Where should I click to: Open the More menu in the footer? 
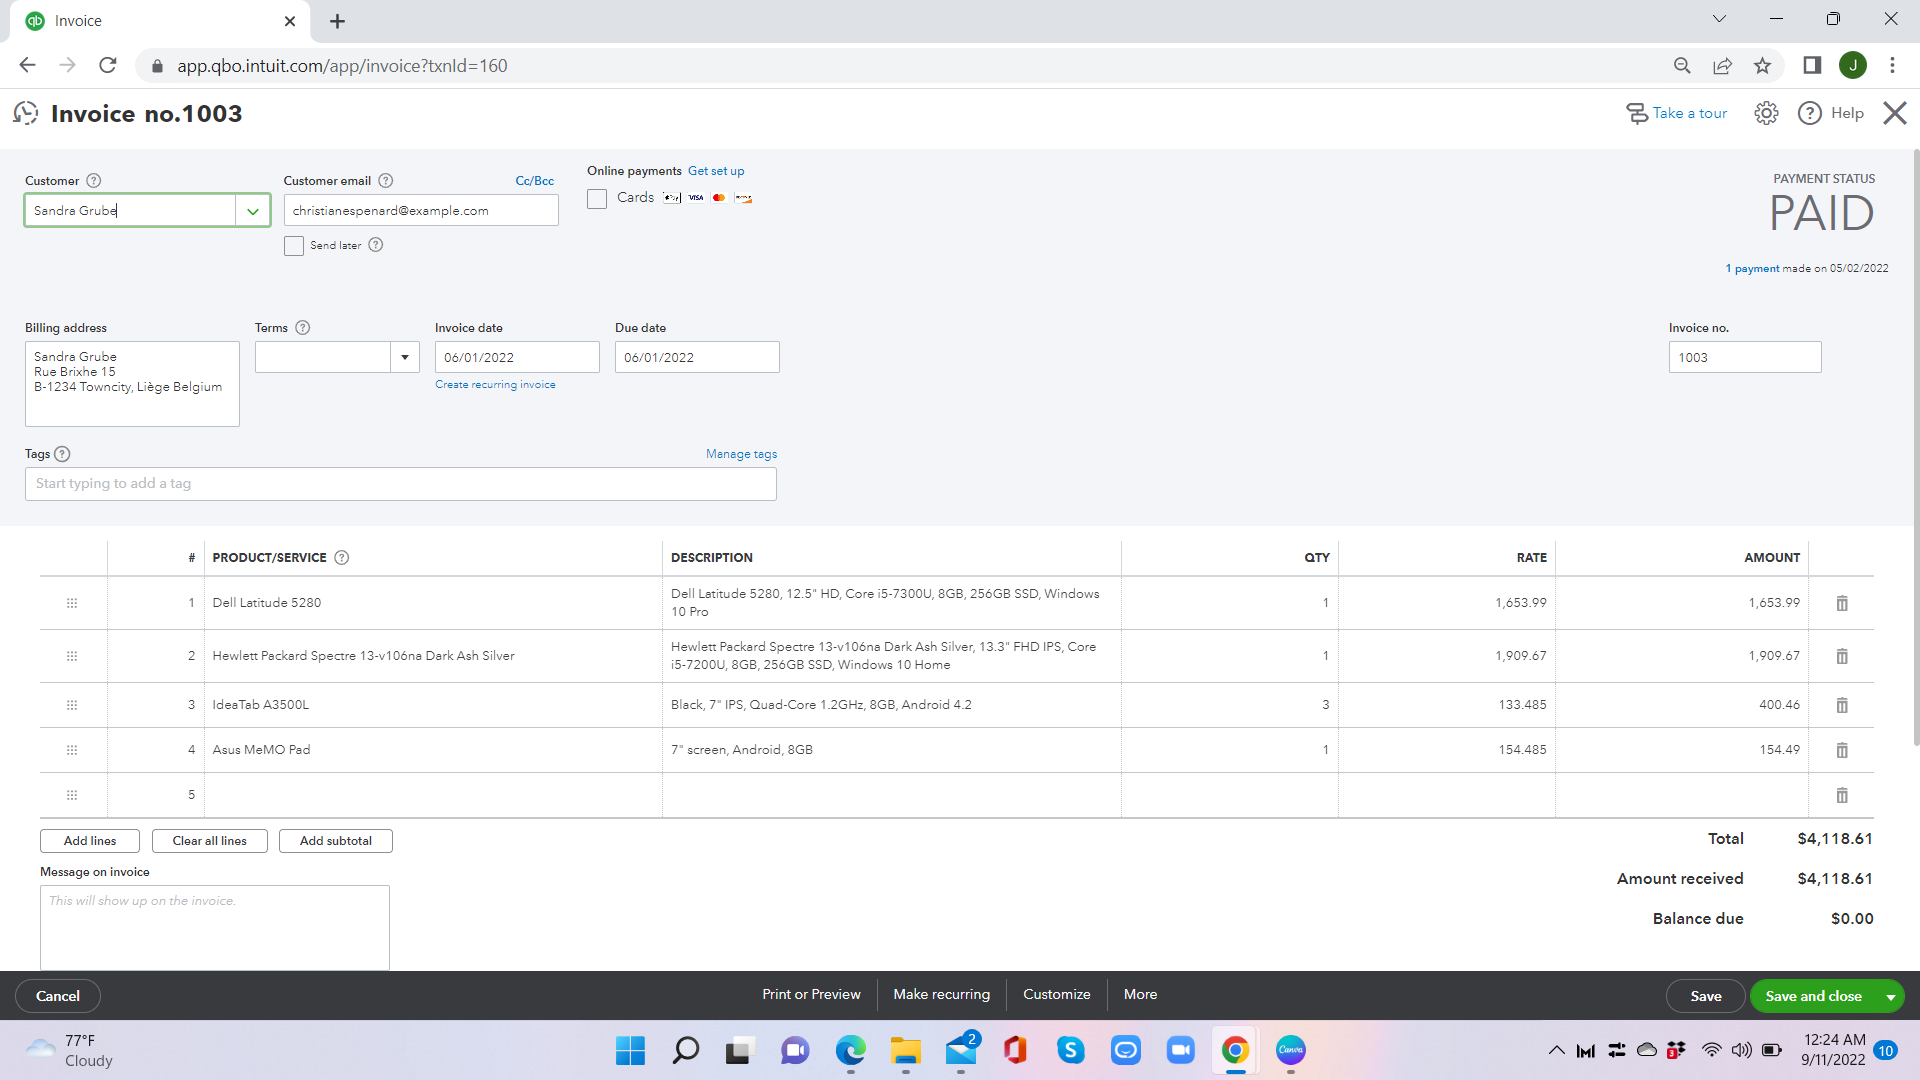point(1140,995)
